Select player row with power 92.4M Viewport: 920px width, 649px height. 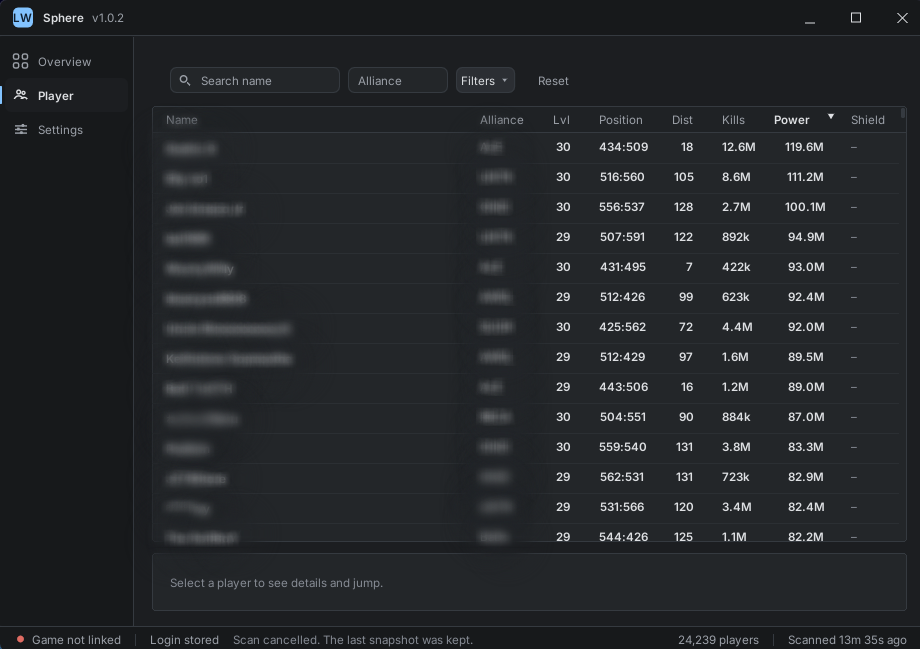[x=525, y=297]
